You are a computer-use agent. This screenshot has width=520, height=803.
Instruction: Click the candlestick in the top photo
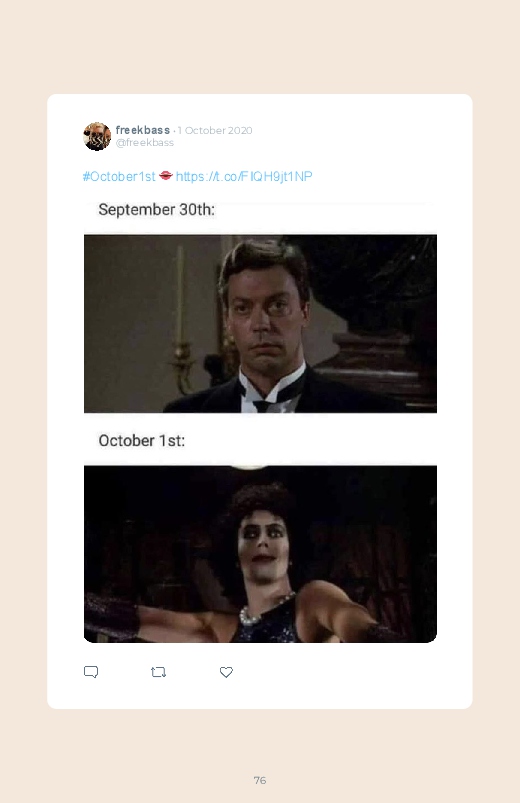click(x=181, y=318)
